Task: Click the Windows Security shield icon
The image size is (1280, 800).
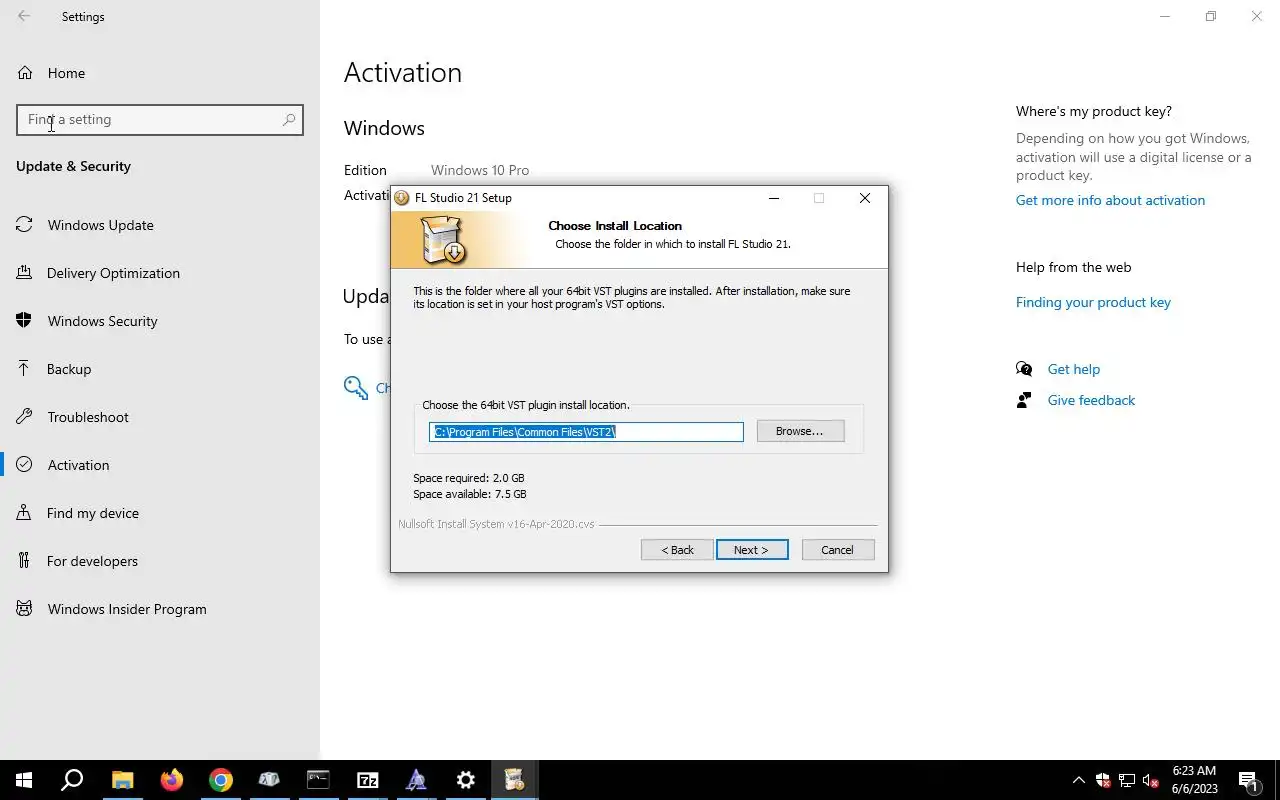Action: (24, 321)
